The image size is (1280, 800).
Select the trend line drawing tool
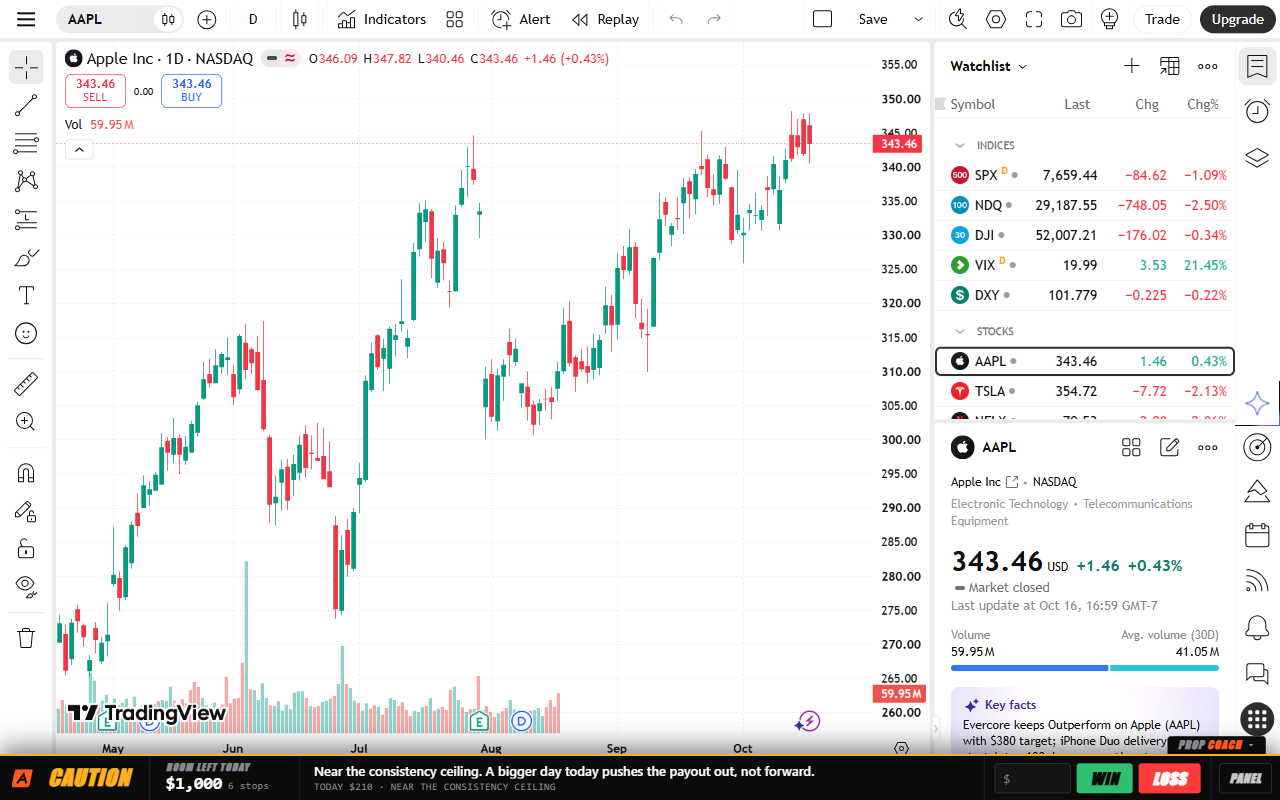pyautogui.click(x=26, y=105)
